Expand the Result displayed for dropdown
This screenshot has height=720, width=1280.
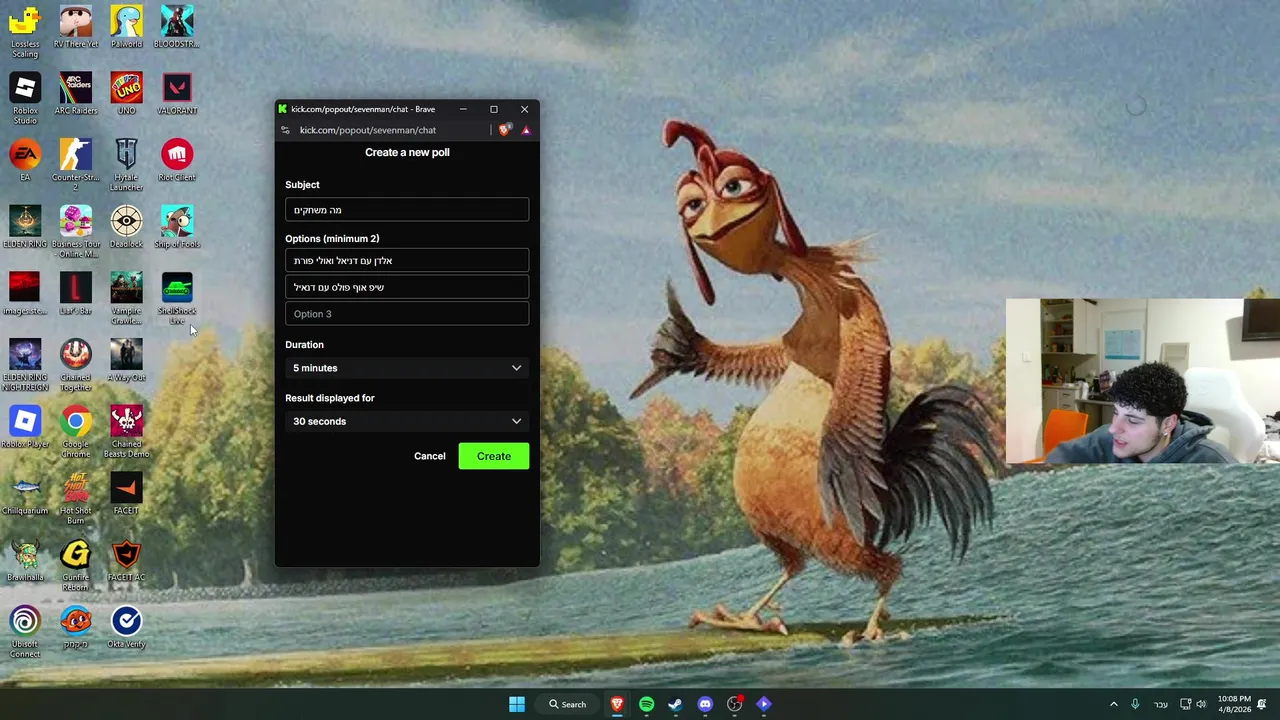(407, 421)
